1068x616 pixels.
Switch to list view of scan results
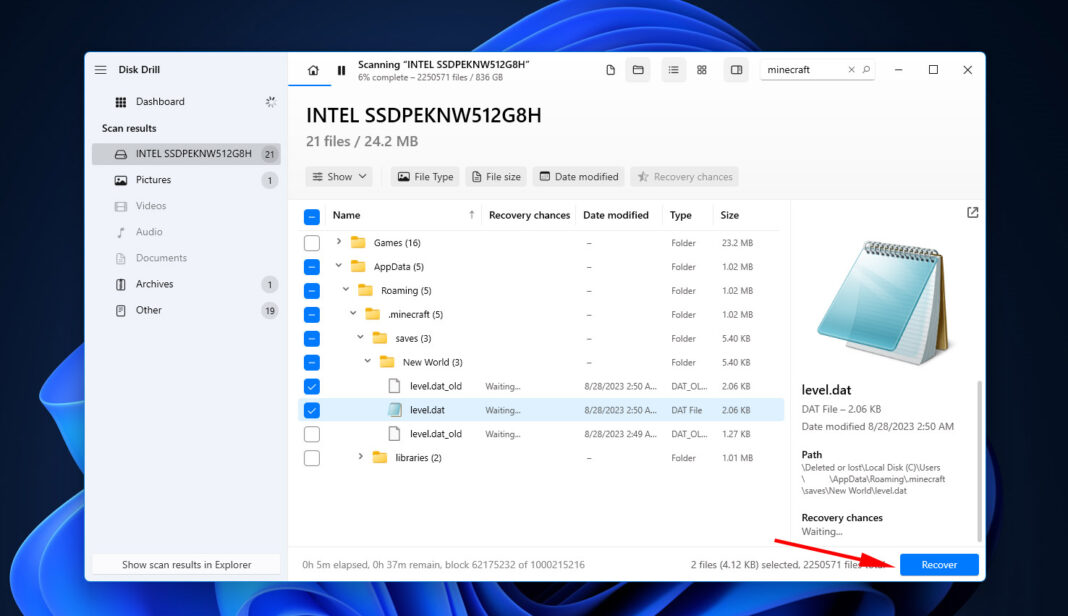pyautogui.click(x=673, y=70)
